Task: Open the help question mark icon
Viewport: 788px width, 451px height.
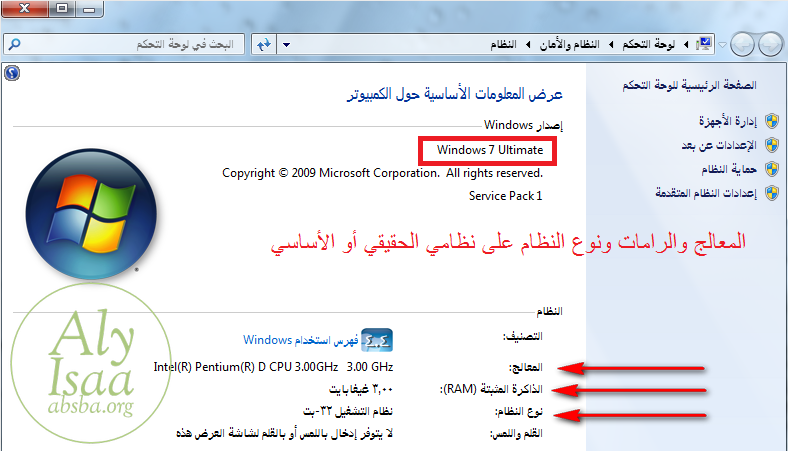Action: (11, 73)
